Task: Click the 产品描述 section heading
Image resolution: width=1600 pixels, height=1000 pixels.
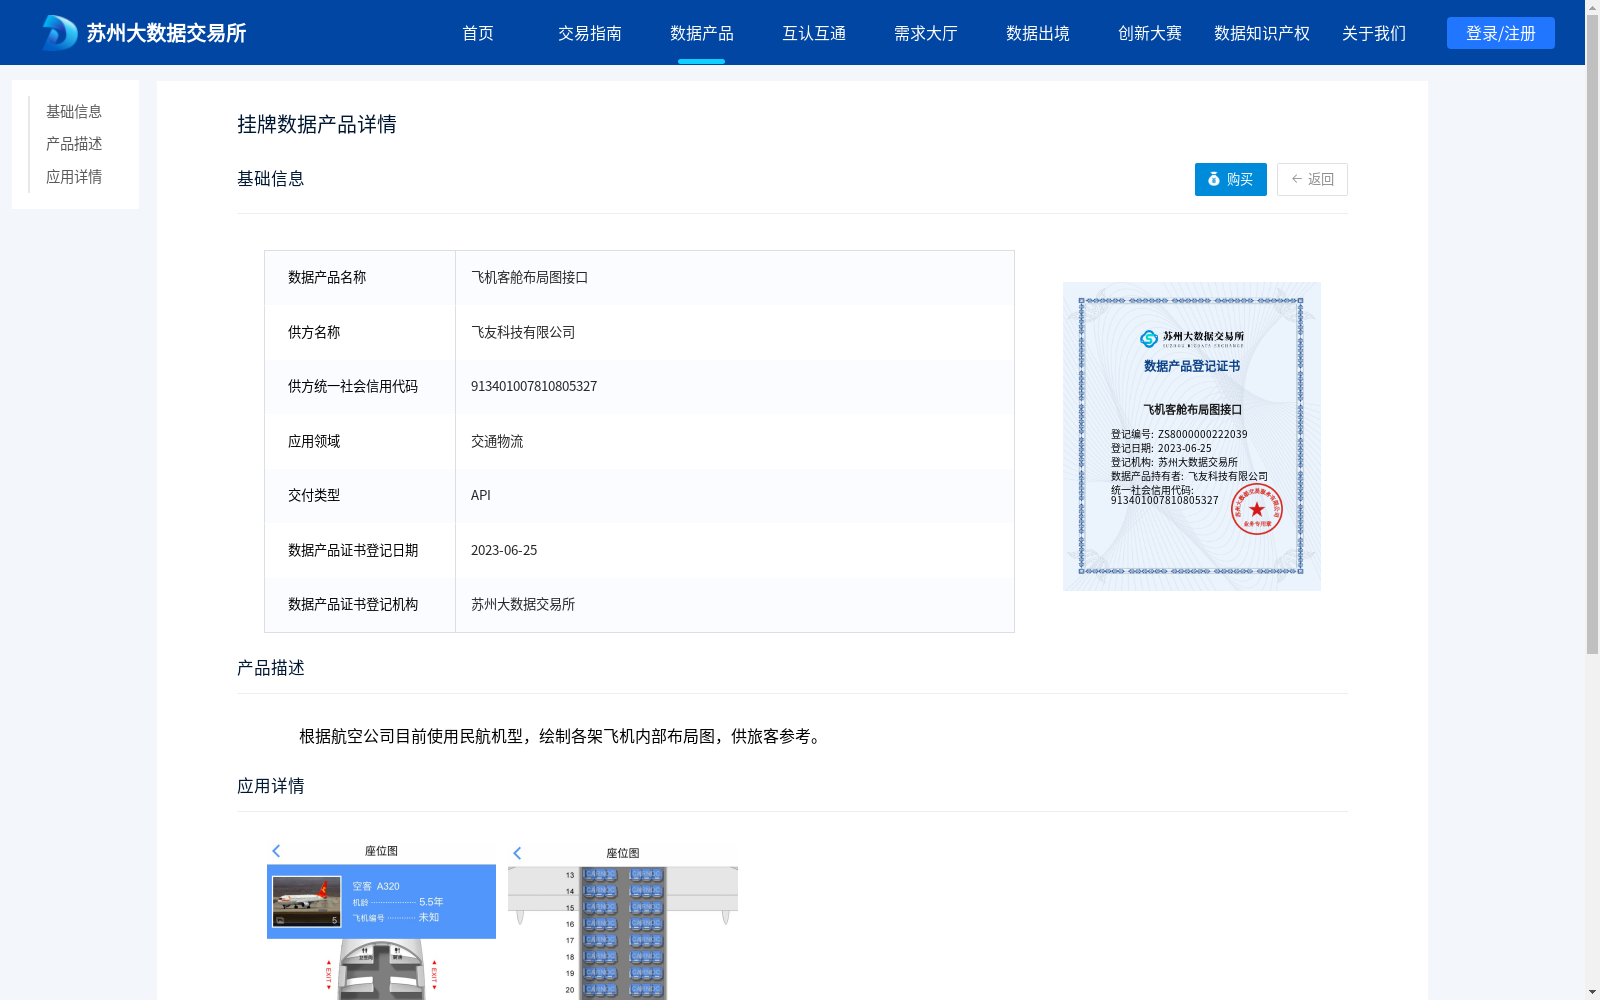Action: click(x=271, y=668)
